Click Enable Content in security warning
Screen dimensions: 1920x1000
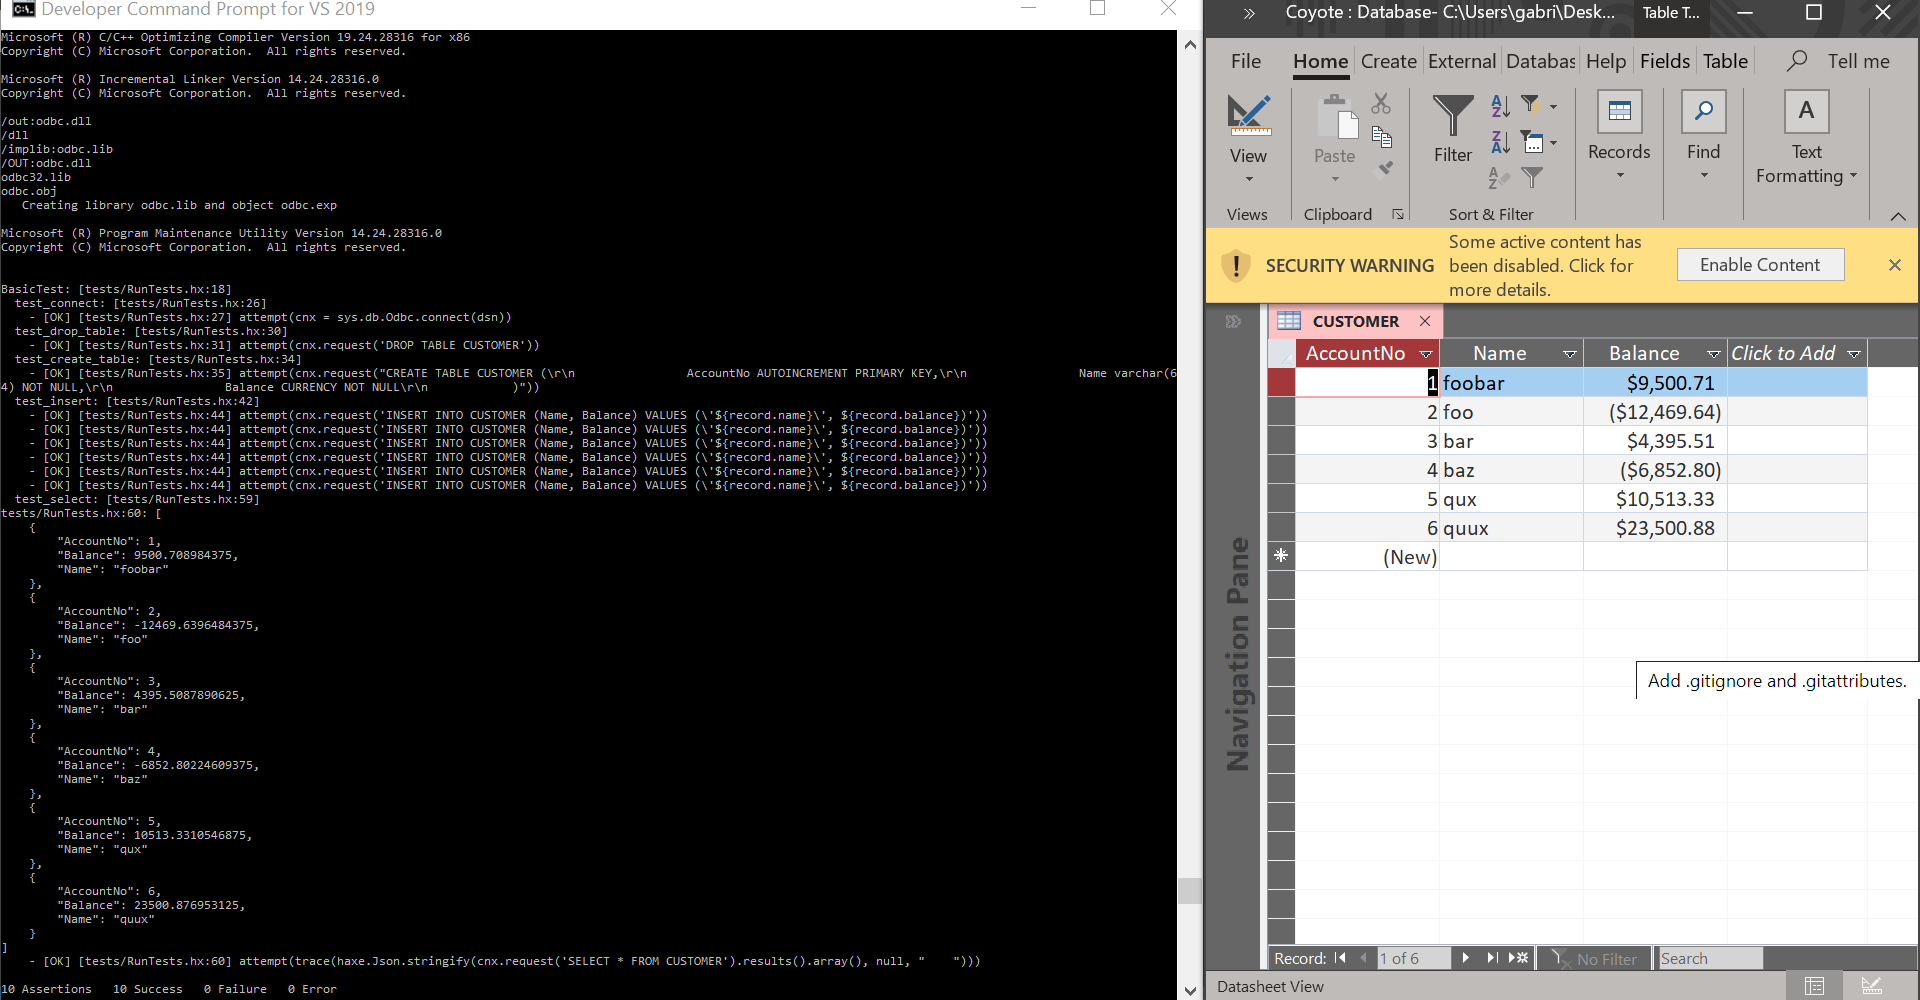point(1760,265)
